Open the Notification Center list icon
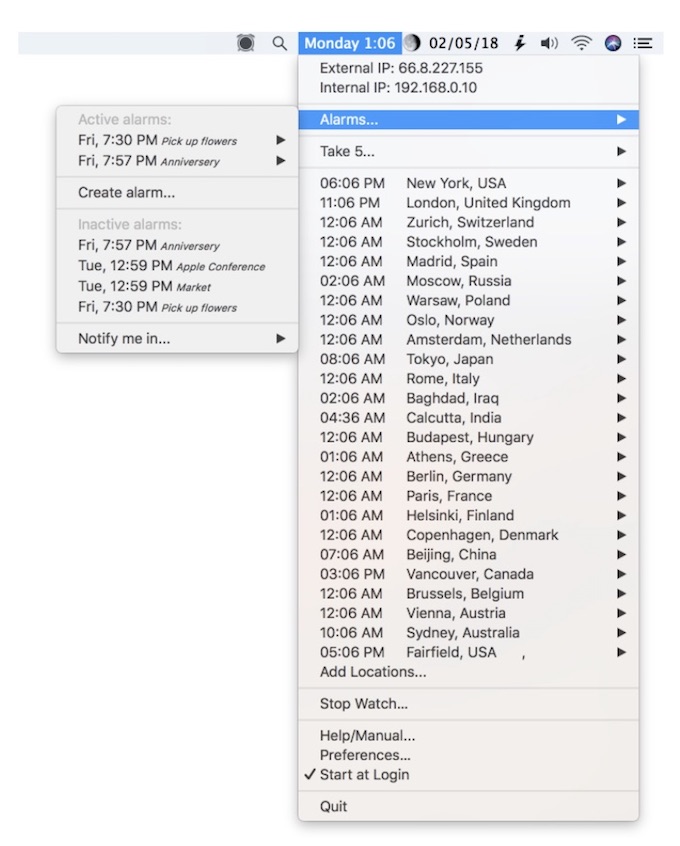Screen dimensions: 680x846 [643, 43]
